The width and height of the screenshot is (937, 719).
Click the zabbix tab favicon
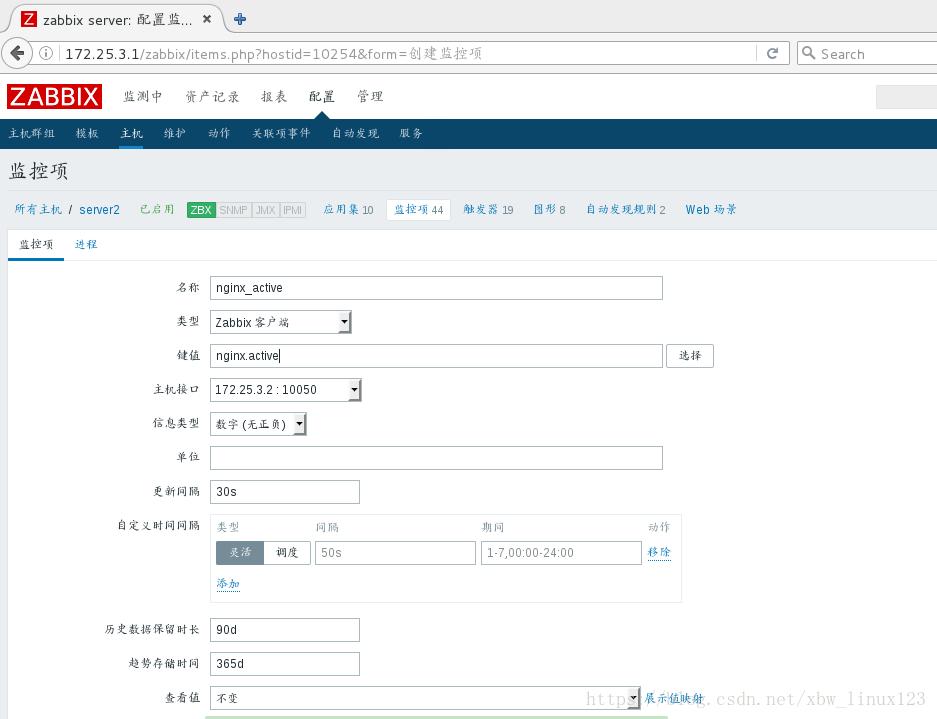tap(29, 19)
